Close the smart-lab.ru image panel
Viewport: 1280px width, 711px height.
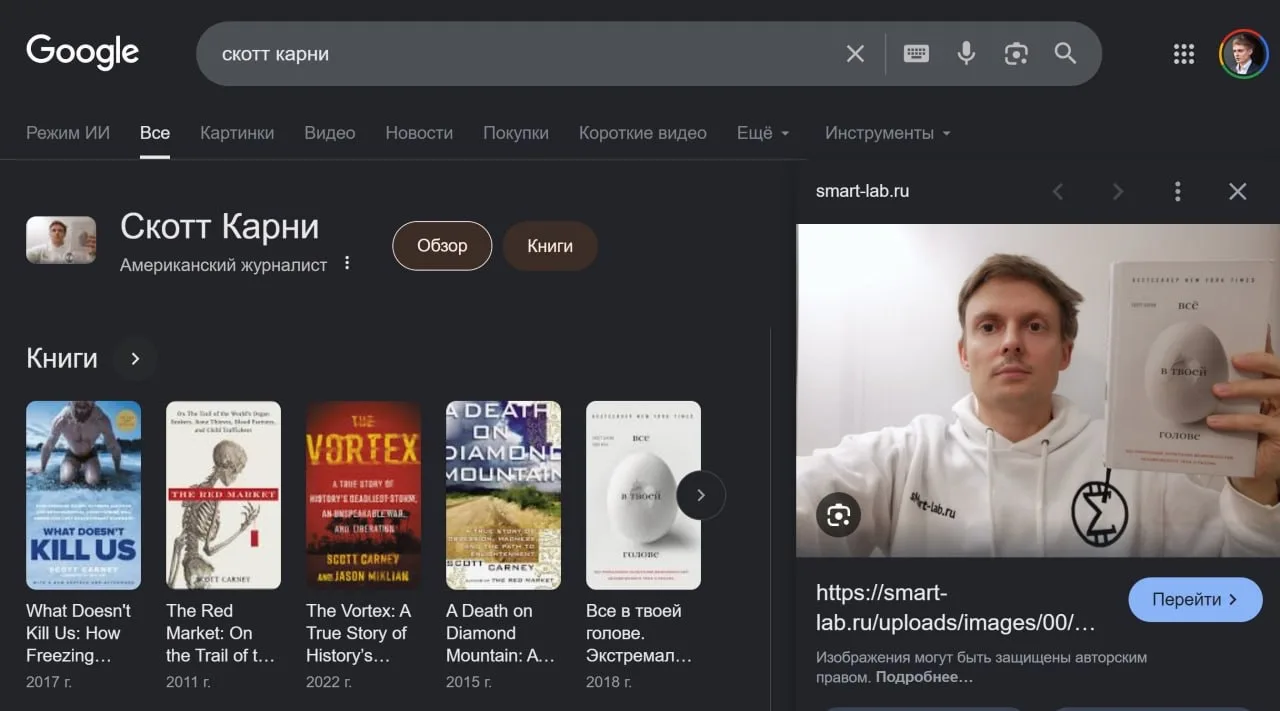(1238, 191)
